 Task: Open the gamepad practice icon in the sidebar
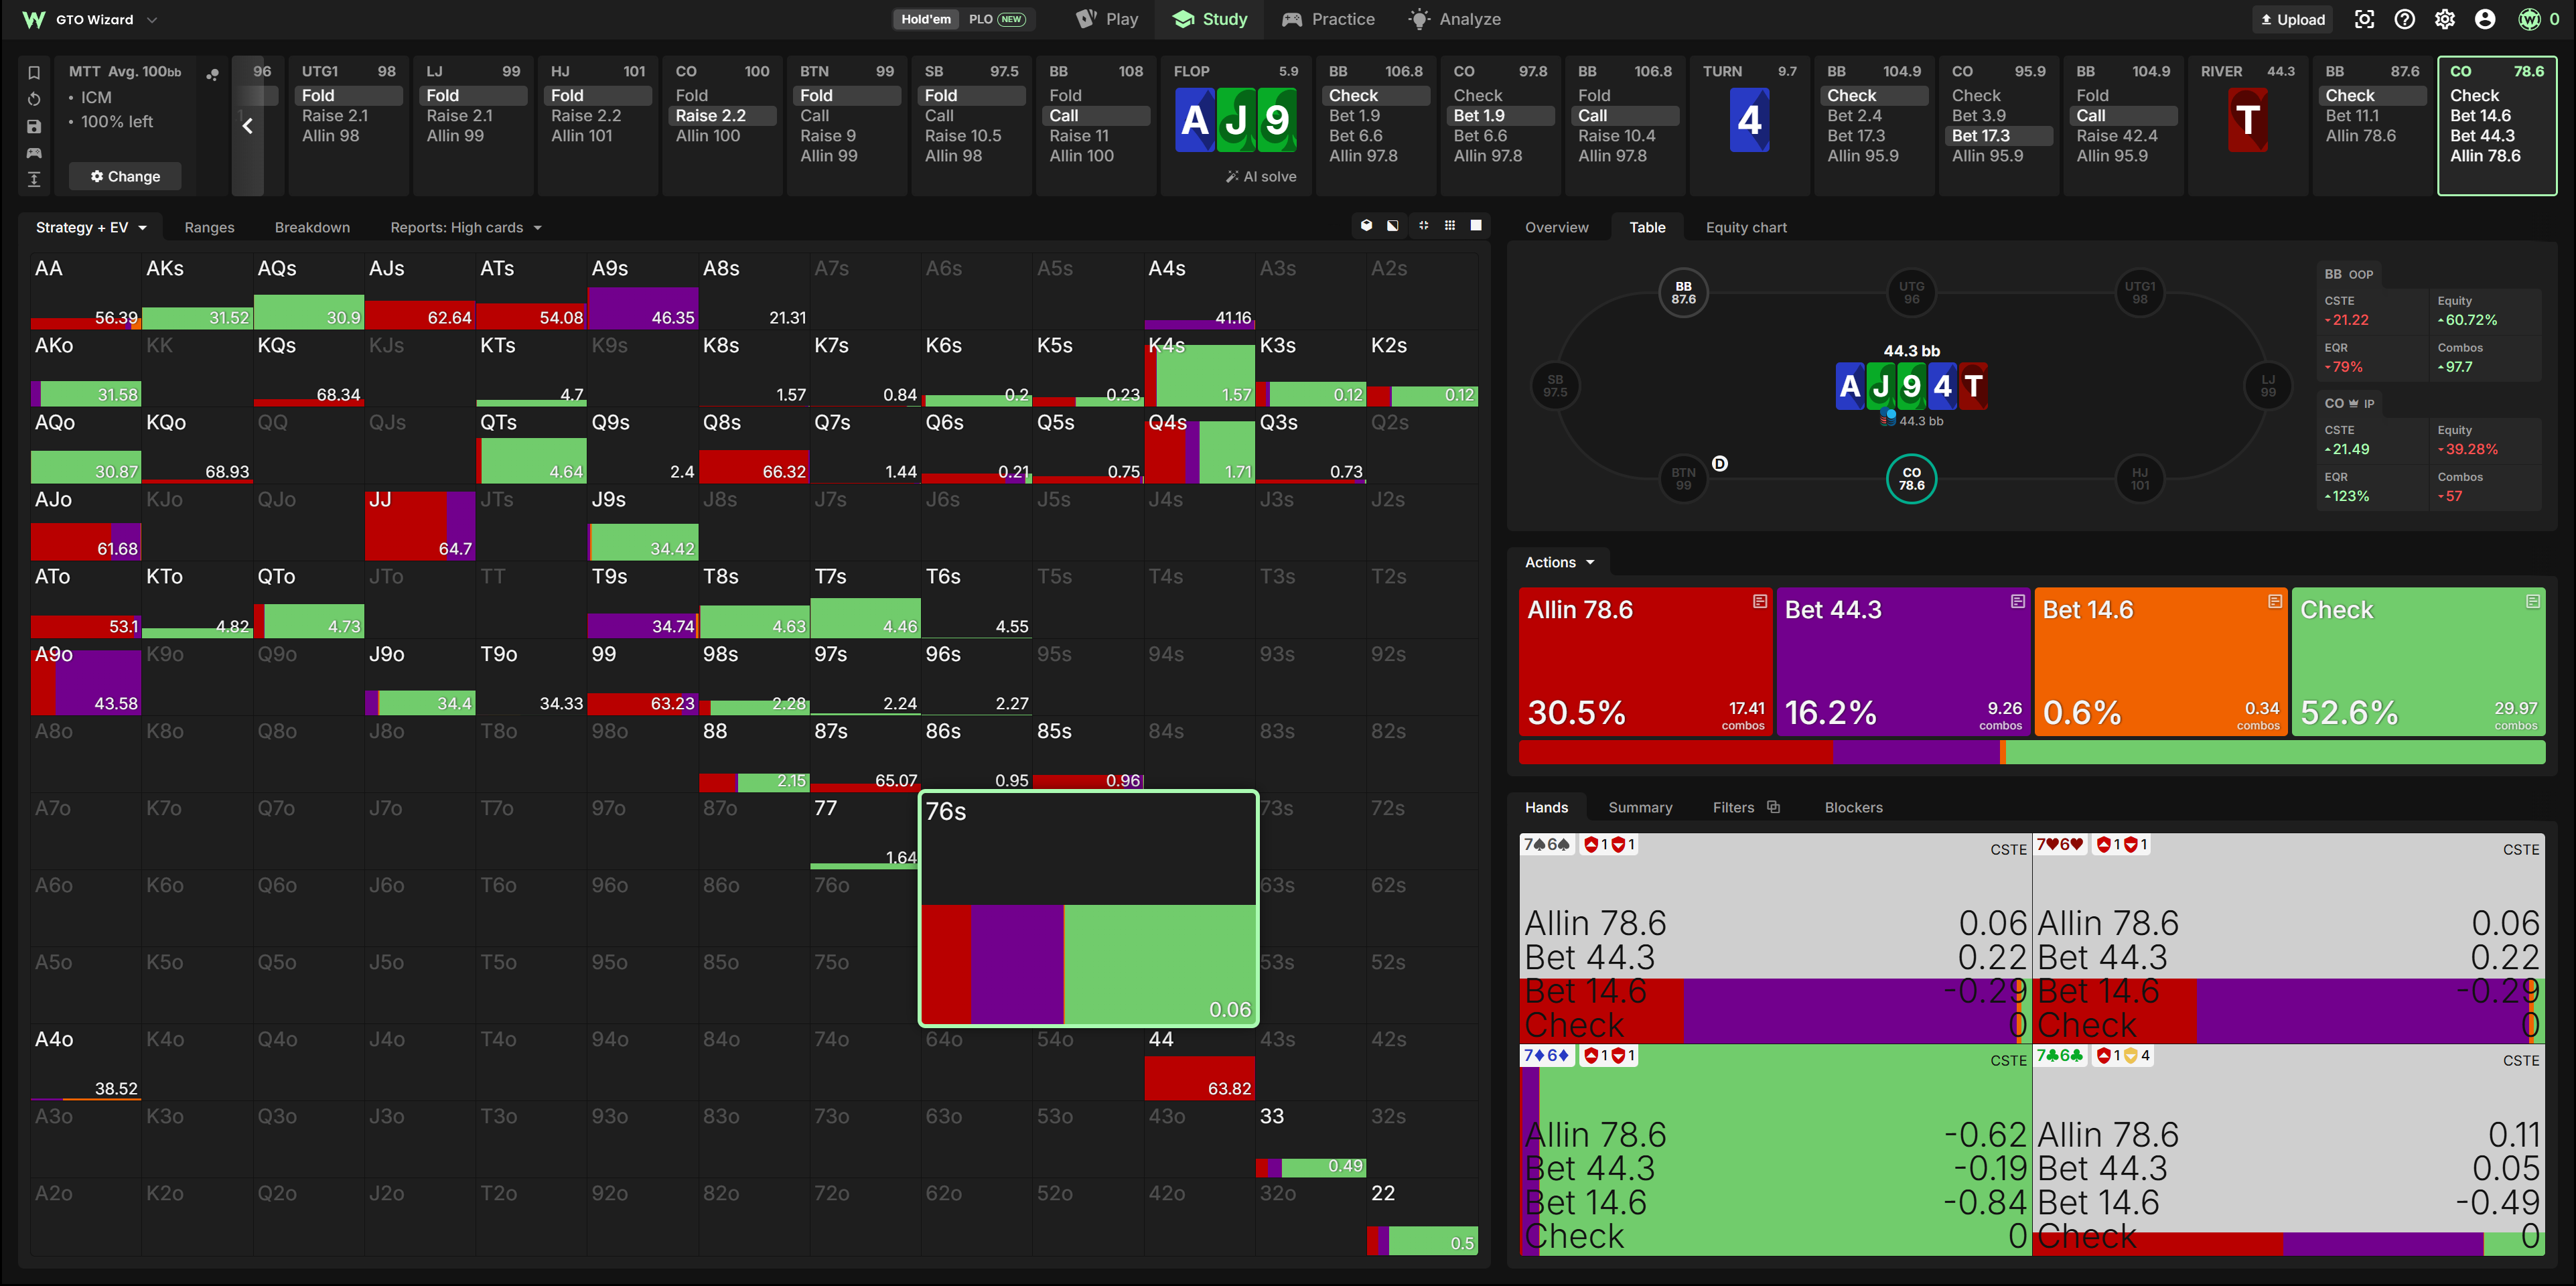34,153
